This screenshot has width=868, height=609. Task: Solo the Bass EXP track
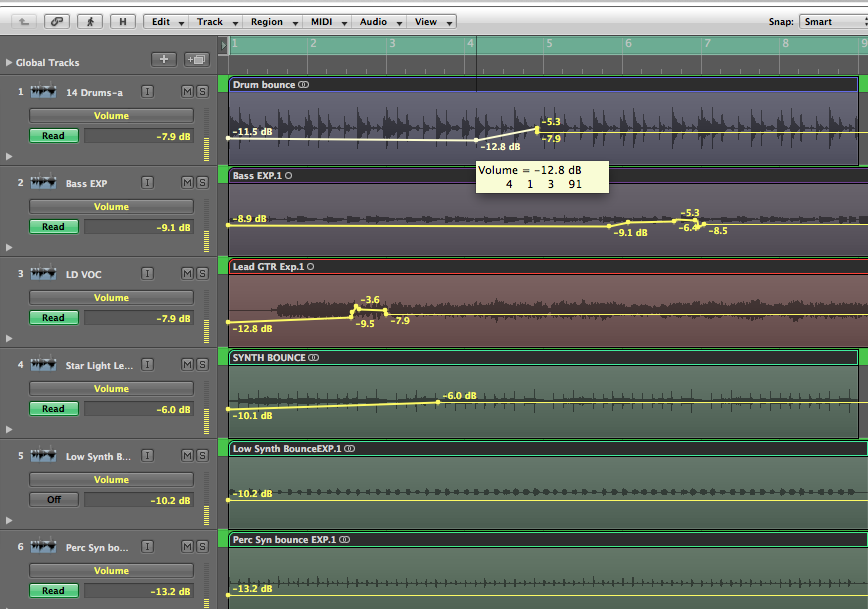[203, 183]
